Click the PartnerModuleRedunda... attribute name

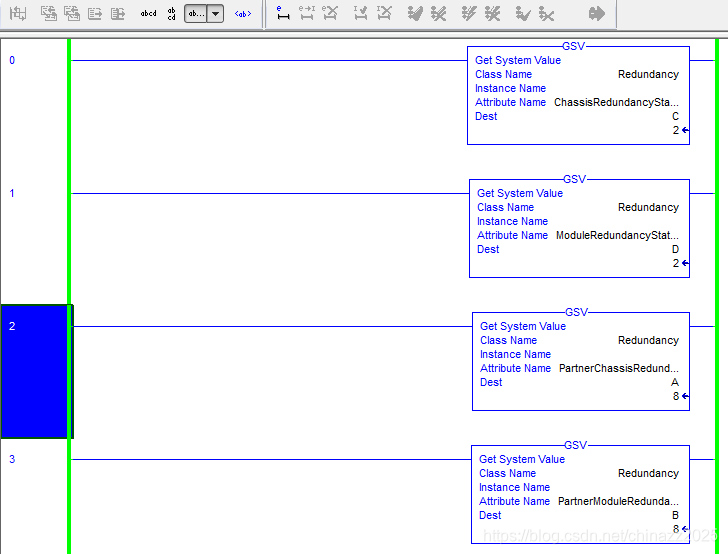(x=618, y=501)
